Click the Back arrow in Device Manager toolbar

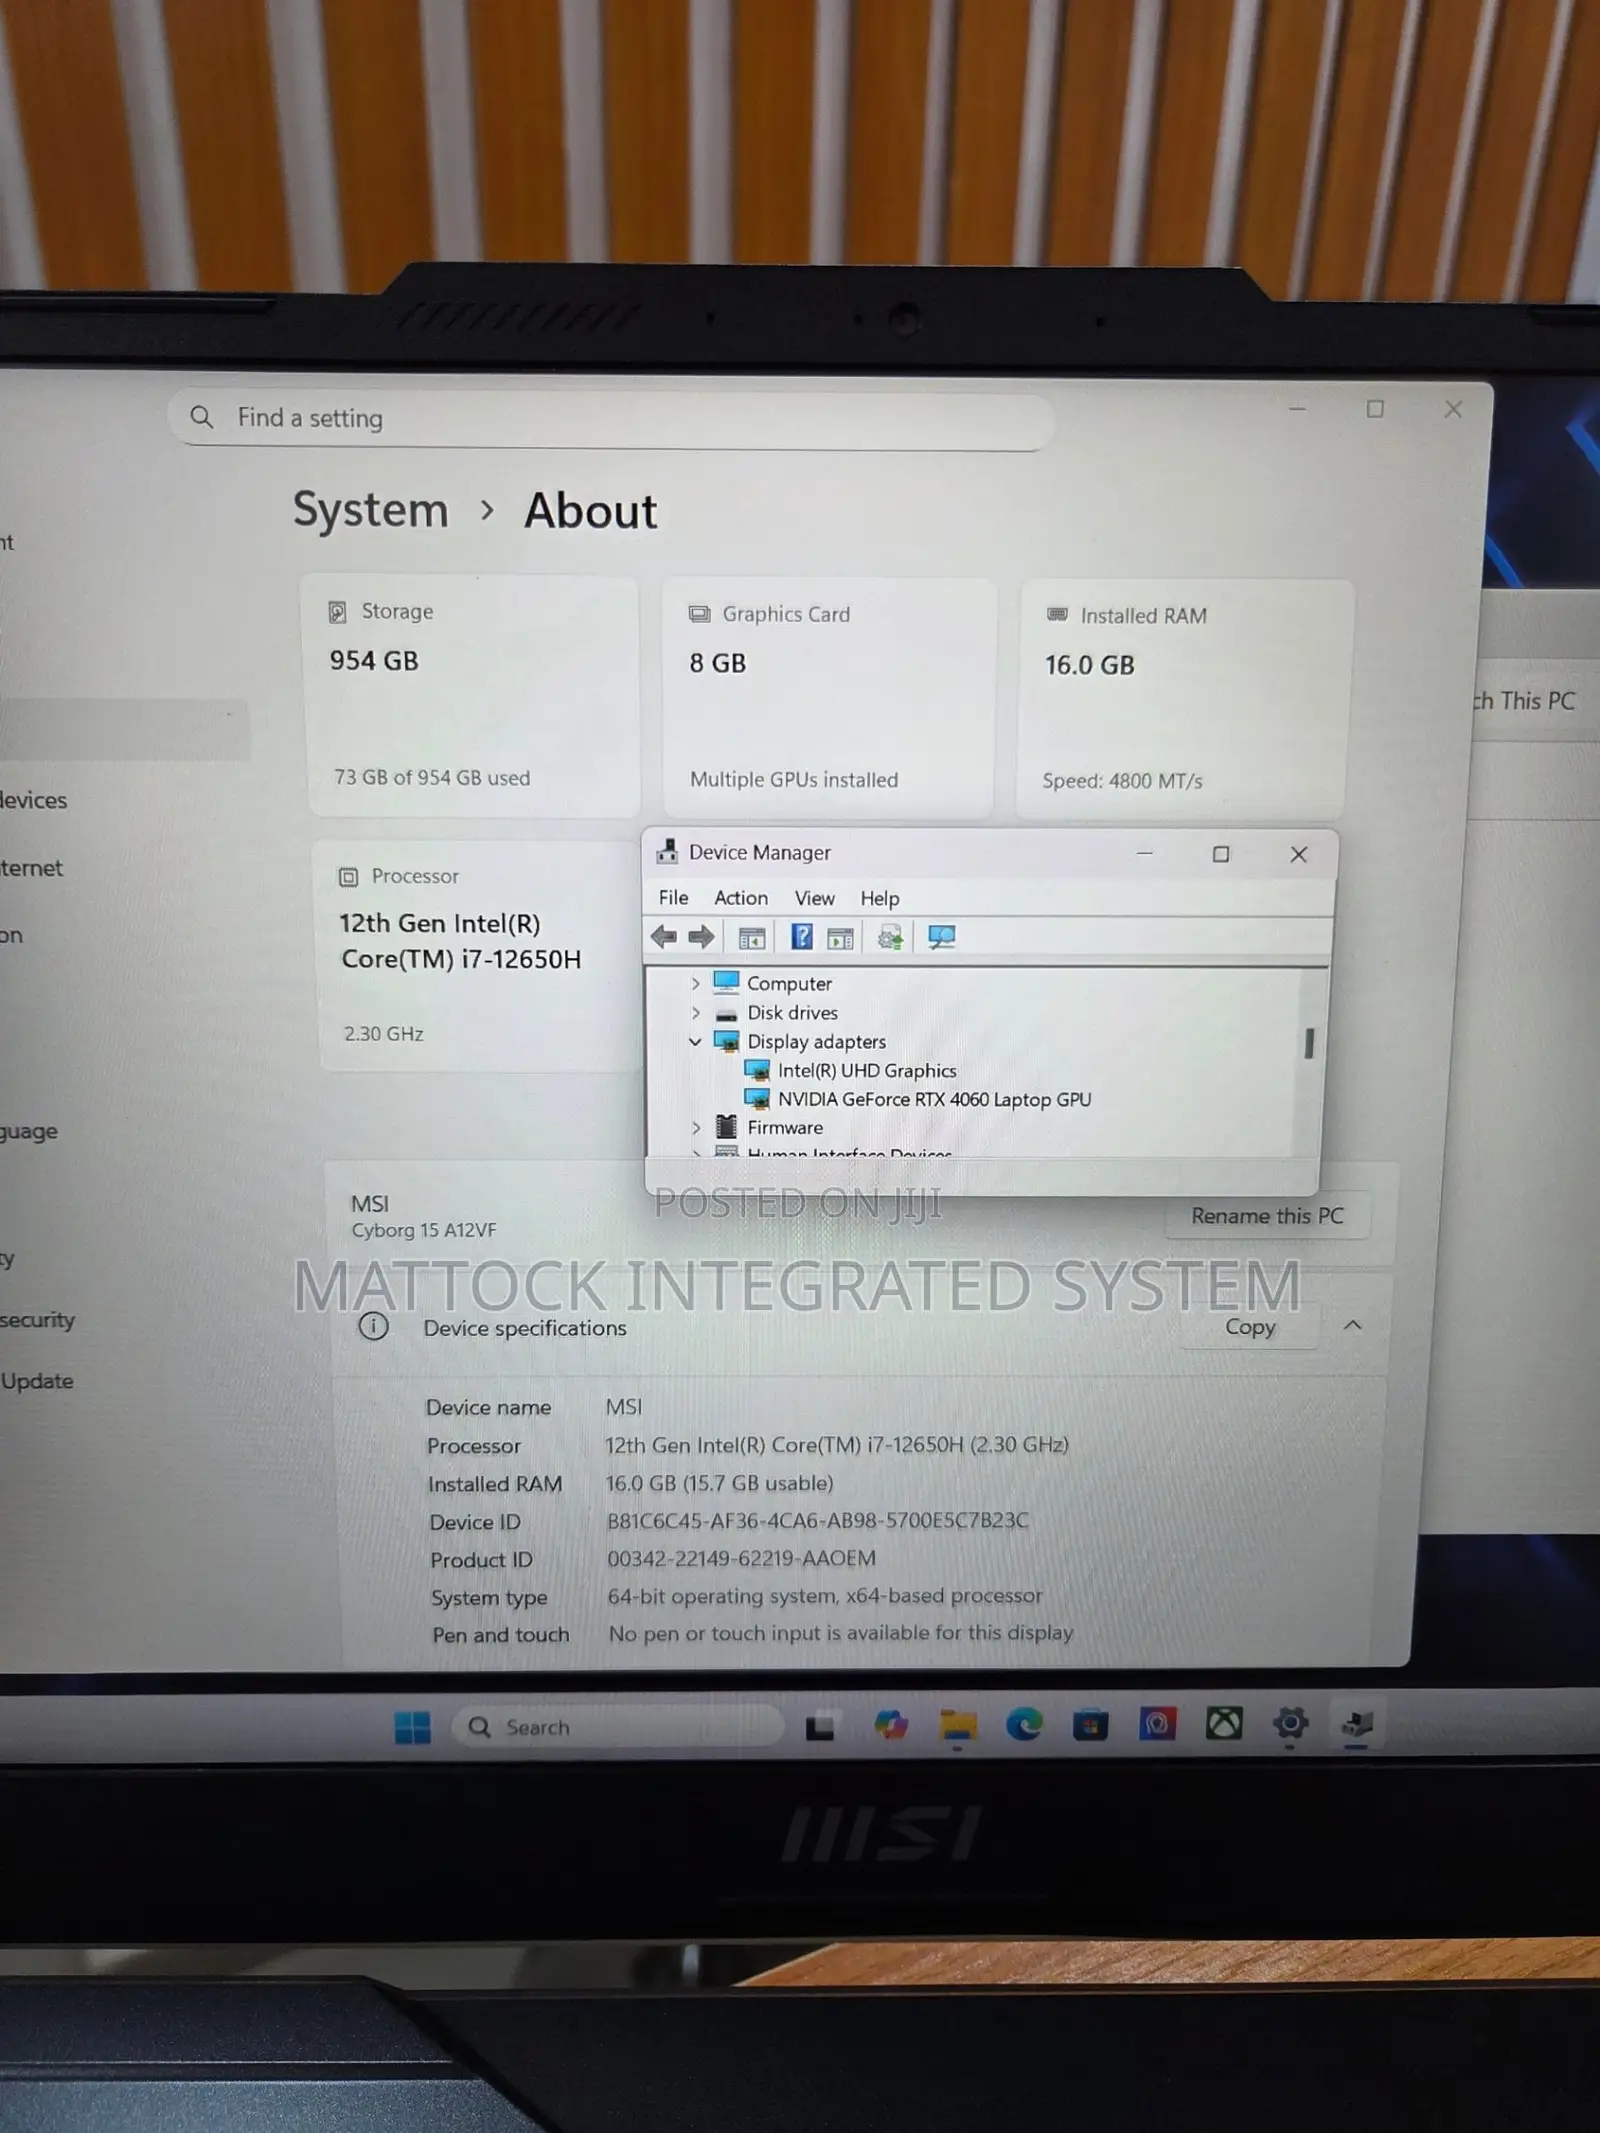pos(663,937)
